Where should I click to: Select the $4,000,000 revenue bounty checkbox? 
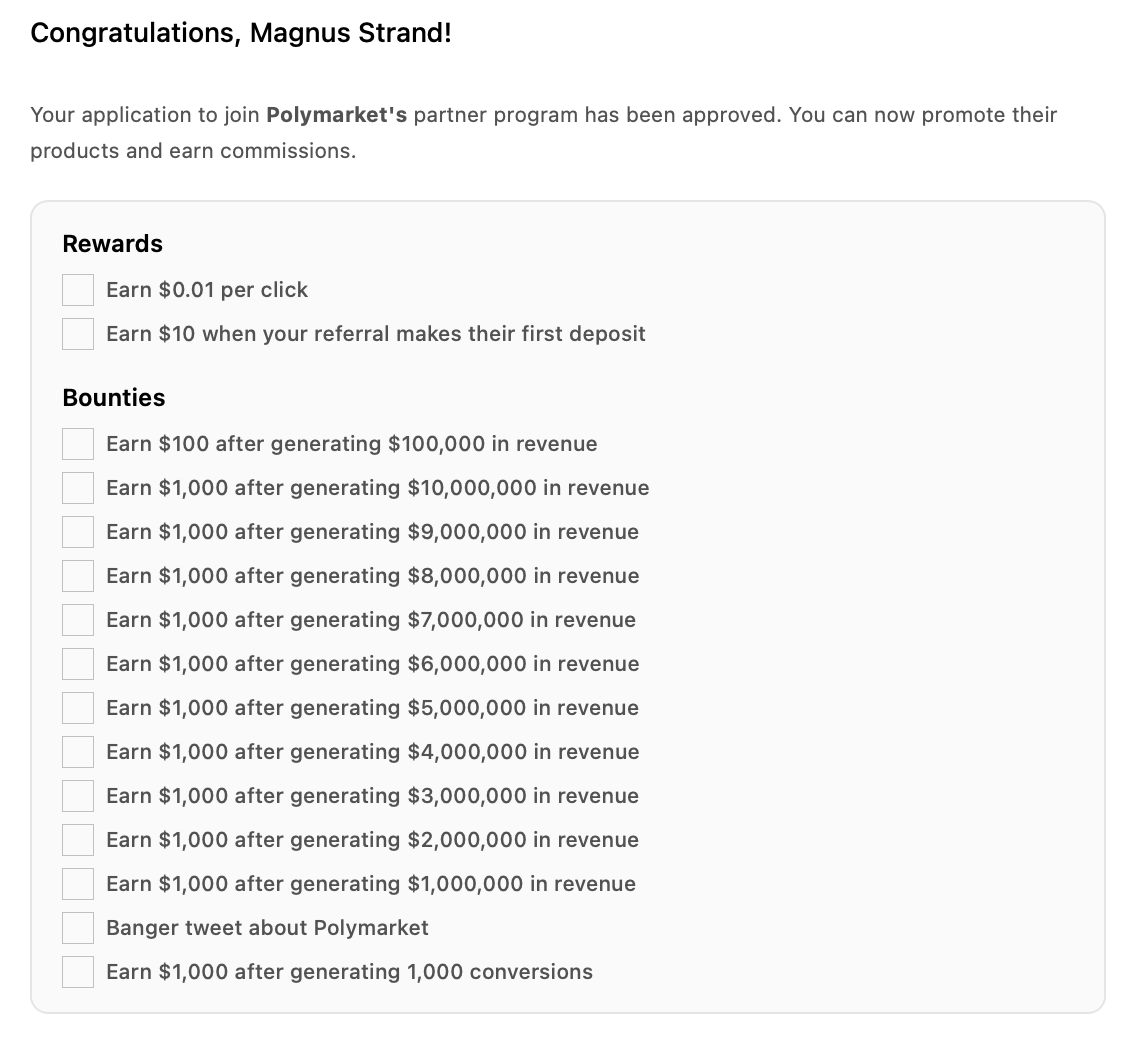(78, 752)
